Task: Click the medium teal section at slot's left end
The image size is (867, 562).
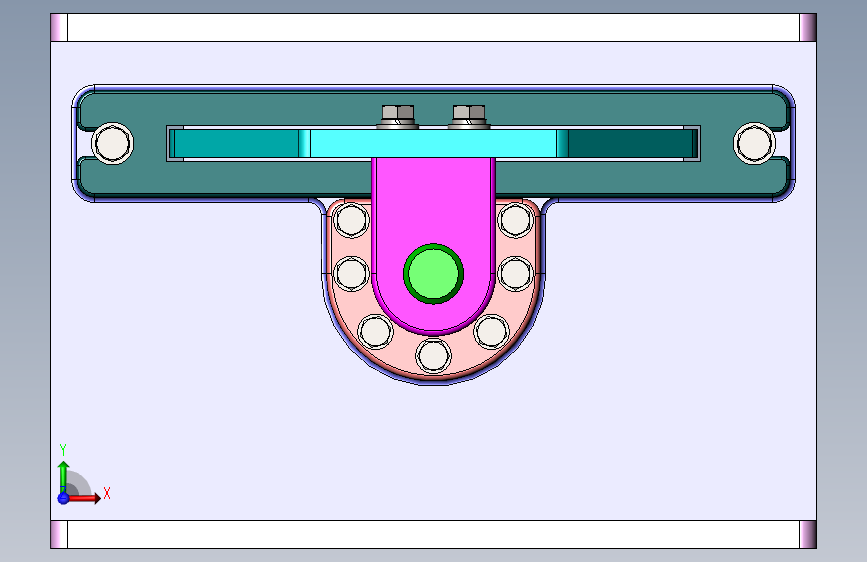Action: [x=237, y=143]
